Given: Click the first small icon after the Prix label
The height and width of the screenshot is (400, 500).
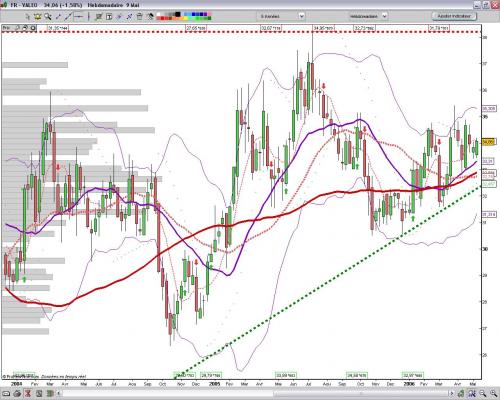Looking at the screenshot, I should (18, 28).
